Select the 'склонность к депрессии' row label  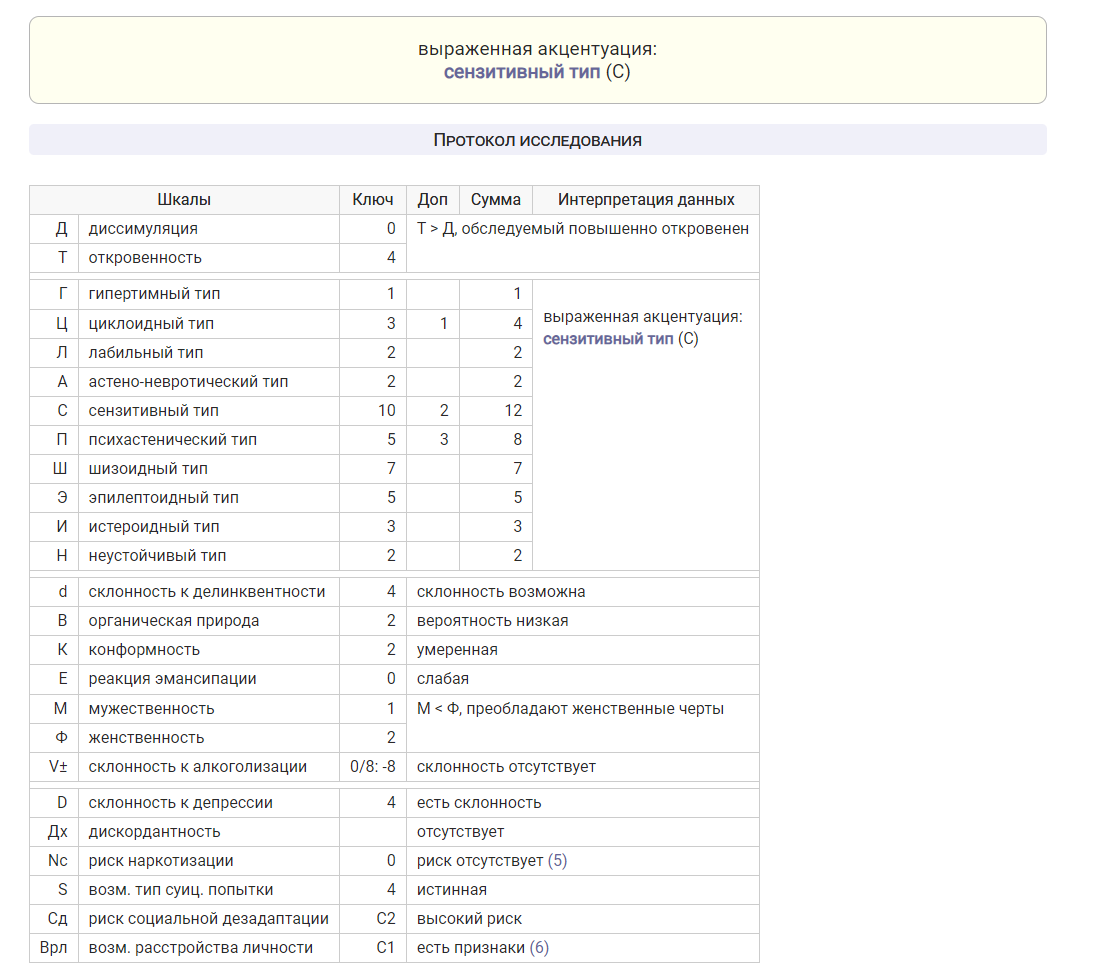coord(181,803)
